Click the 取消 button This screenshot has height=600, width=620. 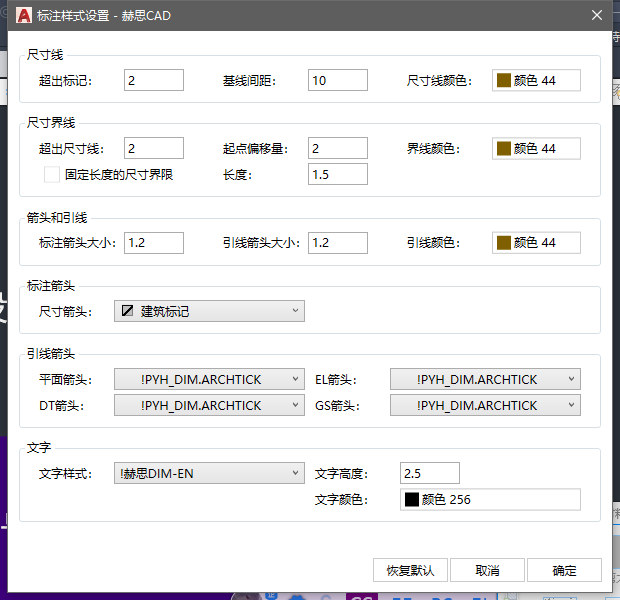pos(487,570)
